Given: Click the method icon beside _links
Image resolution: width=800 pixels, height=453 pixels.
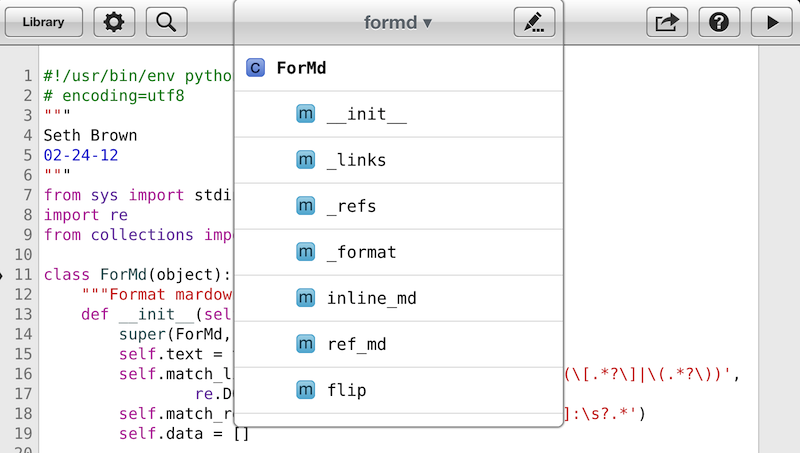Looking at the screenshot, I should (306, 160).
